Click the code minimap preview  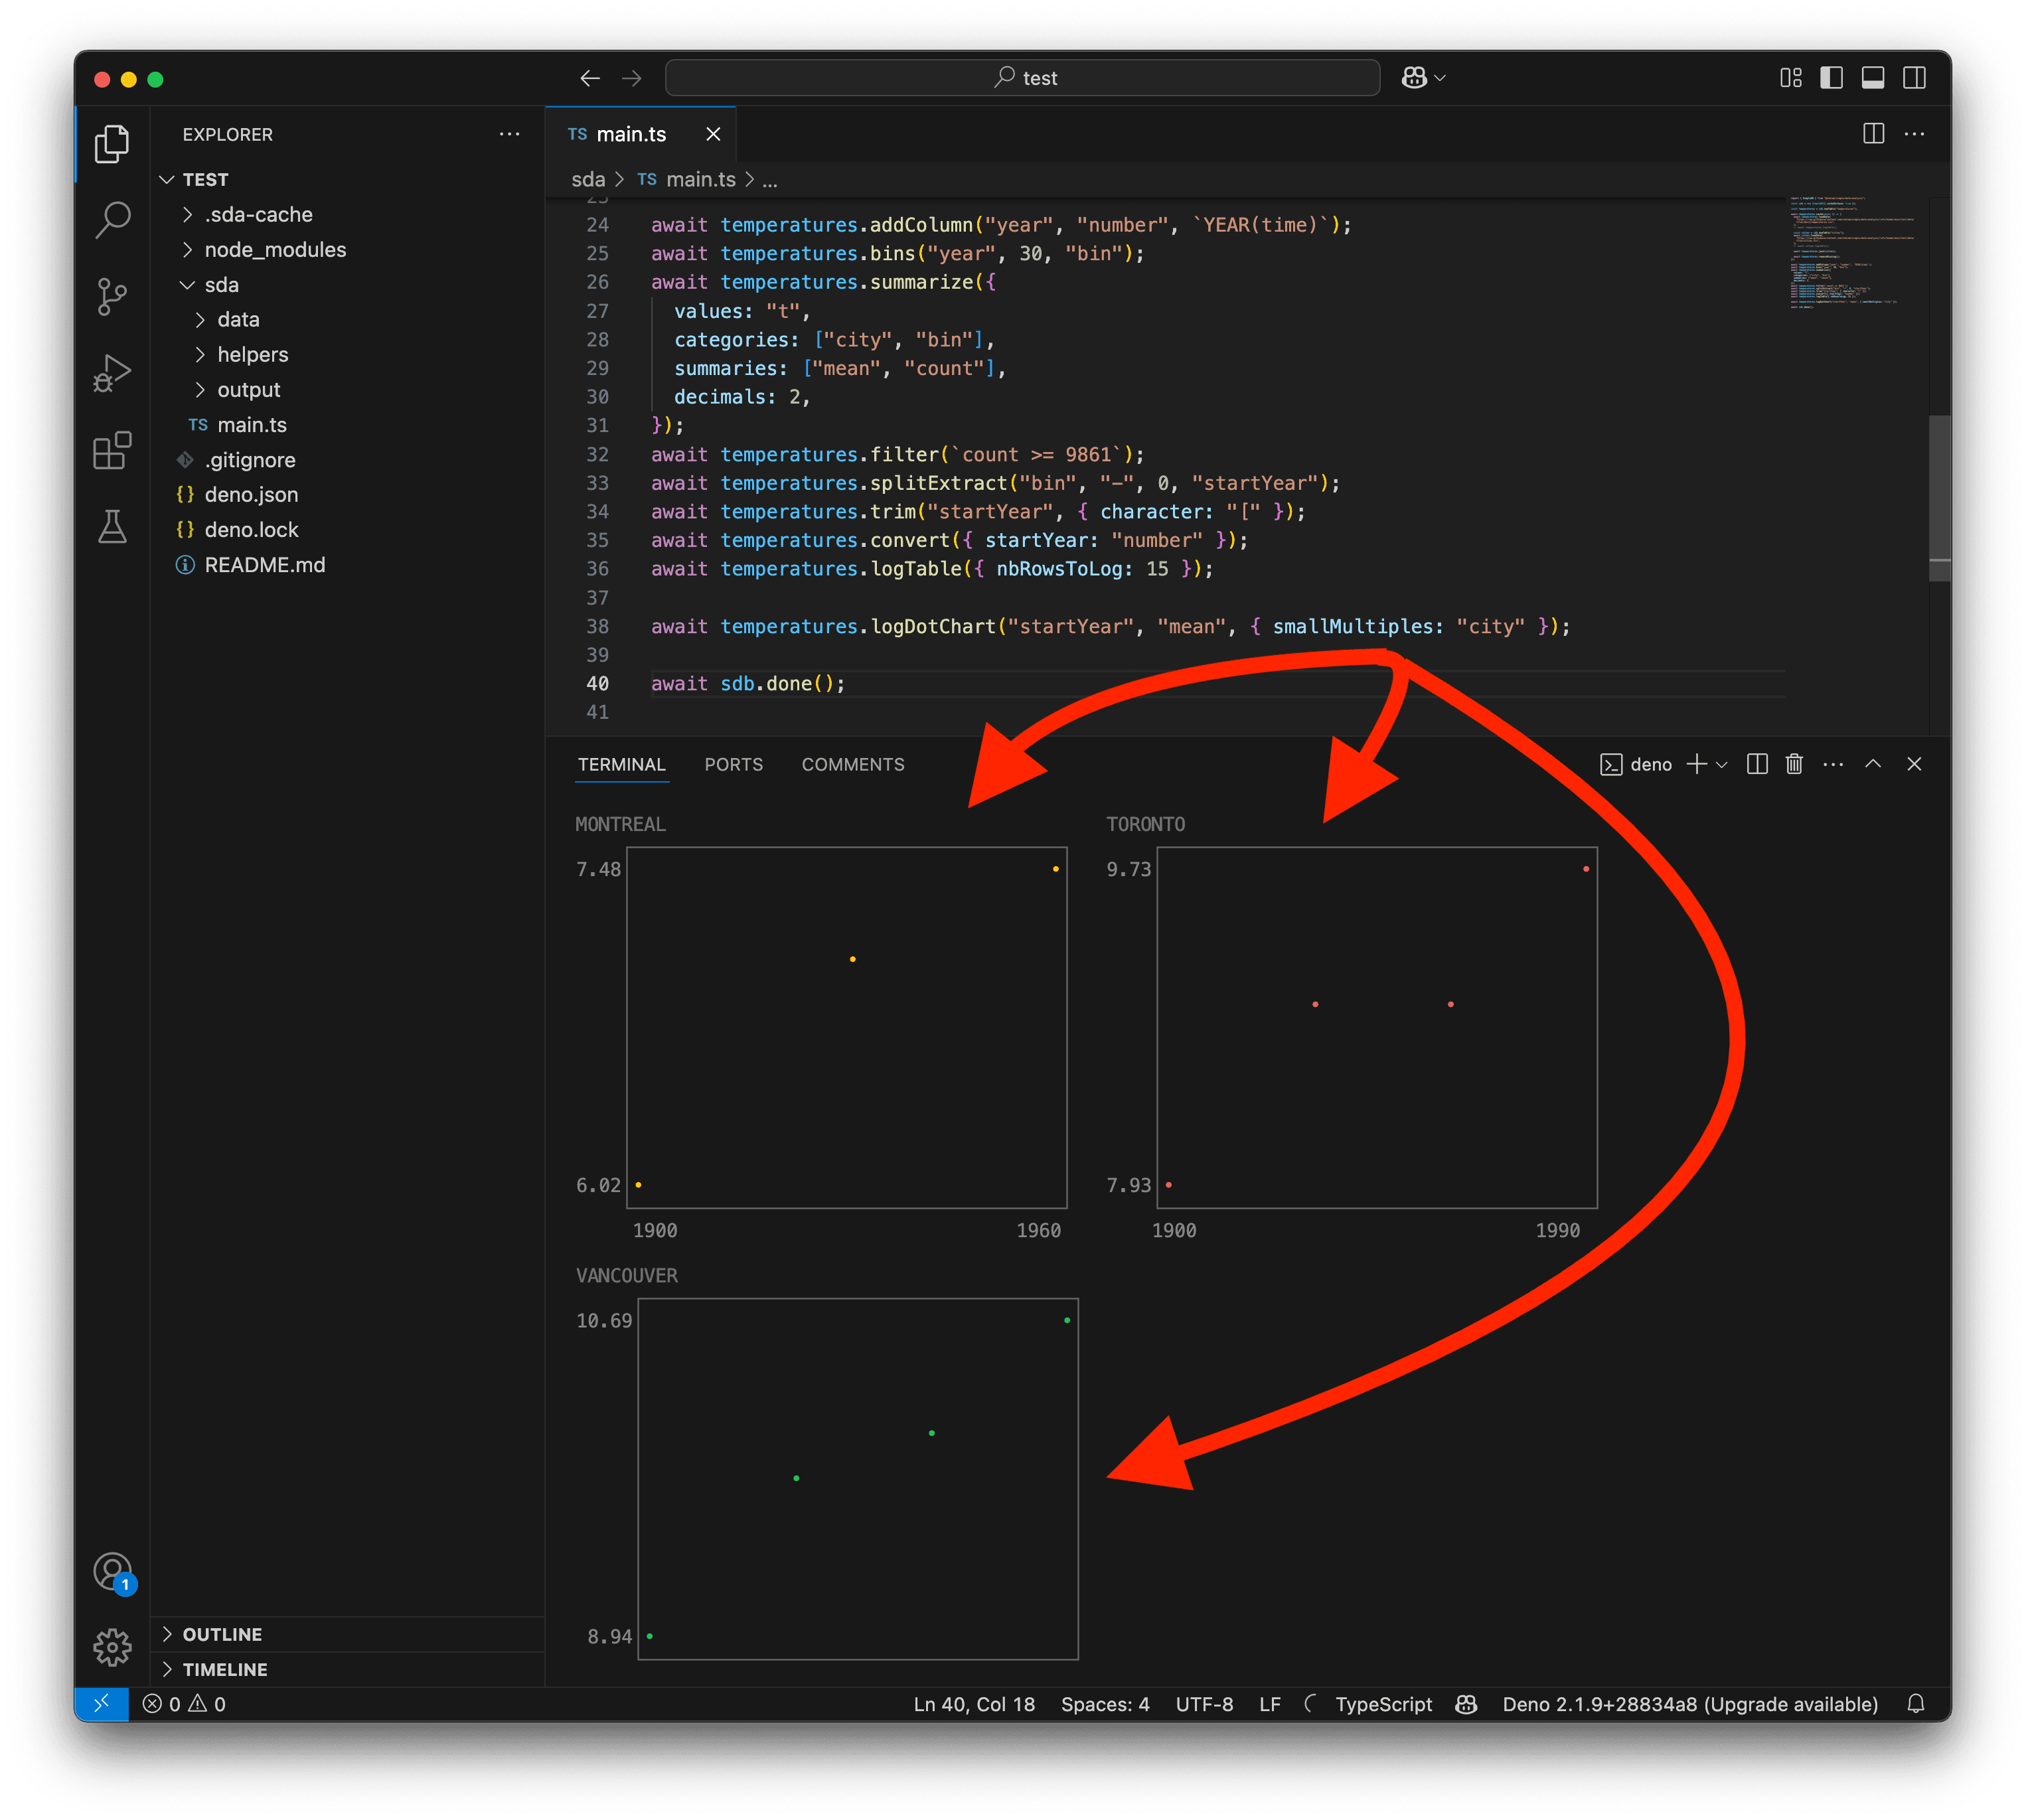click(x=1854, y=252)
